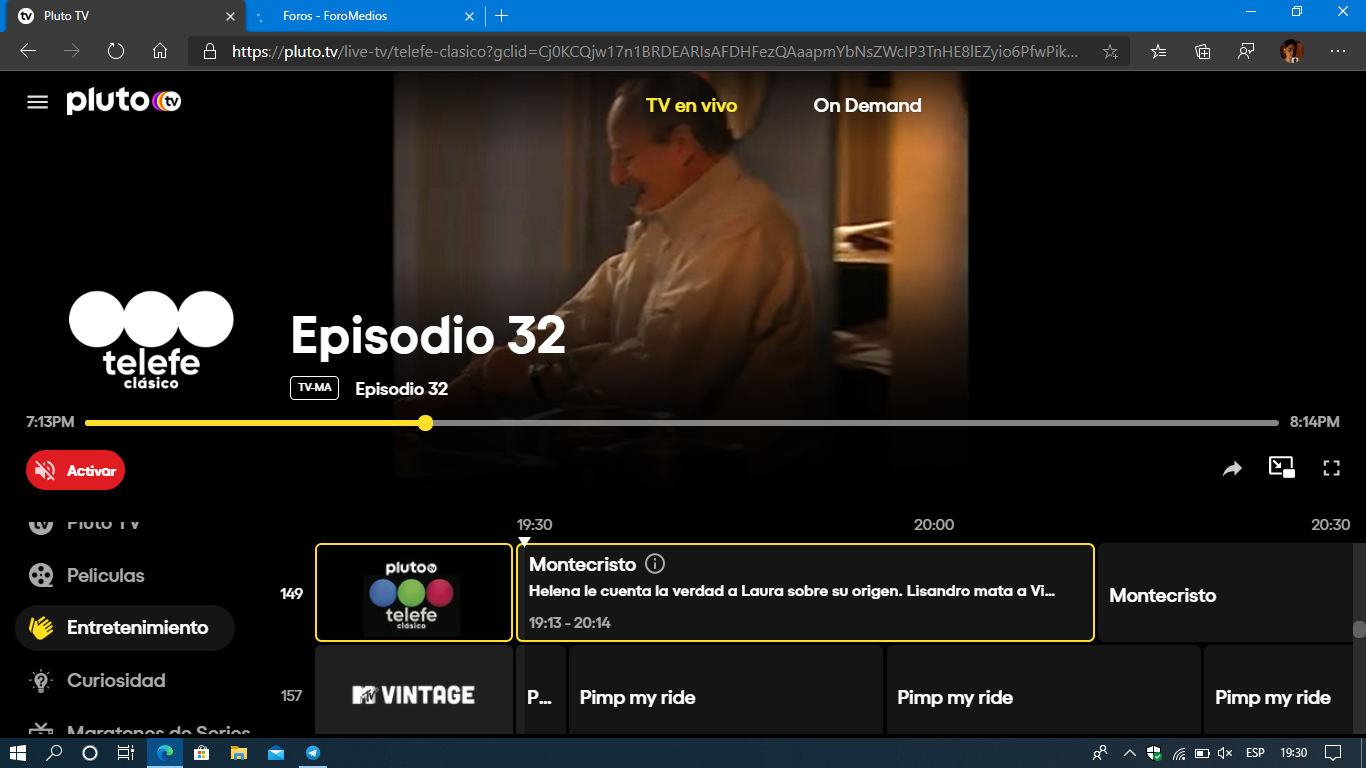Open the Edge Collections panel
Viewport: 1366px width, 768px height.
pos(1203,51)
